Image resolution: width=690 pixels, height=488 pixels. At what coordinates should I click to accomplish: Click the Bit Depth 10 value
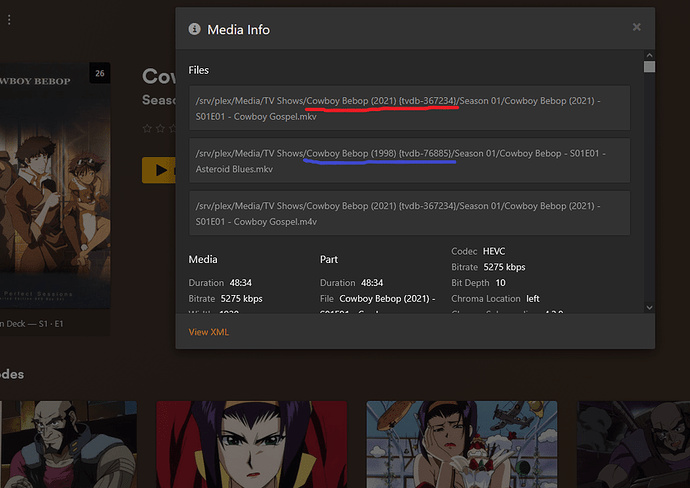pyautogui.click(x=500, y=283)
